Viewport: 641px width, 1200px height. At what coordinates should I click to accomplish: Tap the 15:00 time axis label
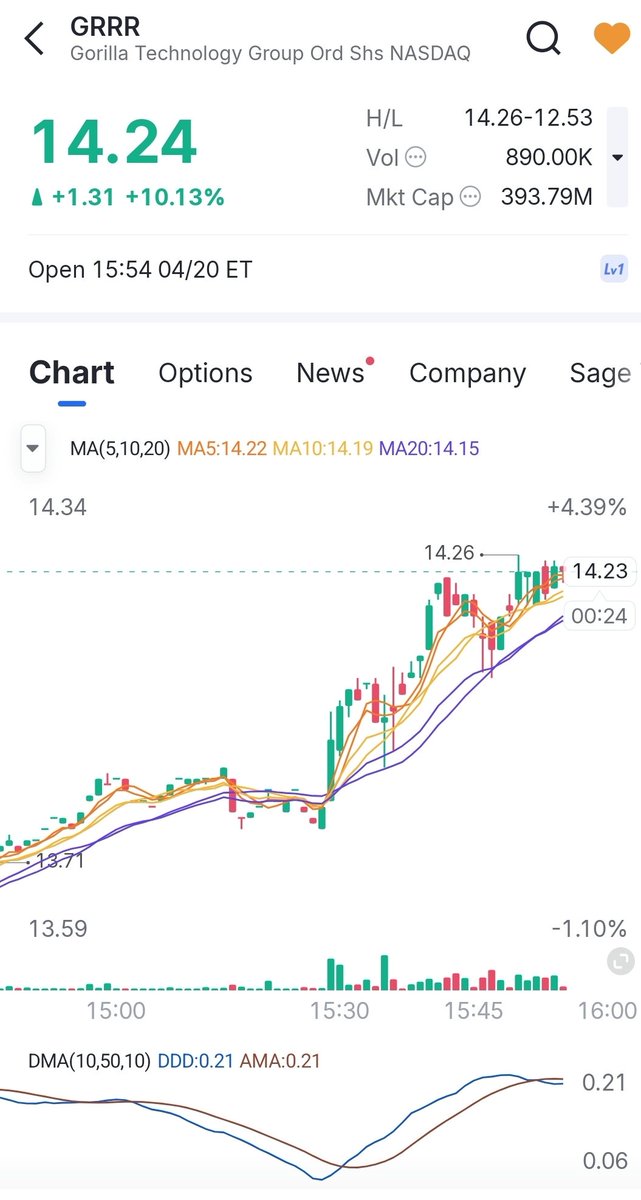pyautogui.click(x=116, y=1011)
